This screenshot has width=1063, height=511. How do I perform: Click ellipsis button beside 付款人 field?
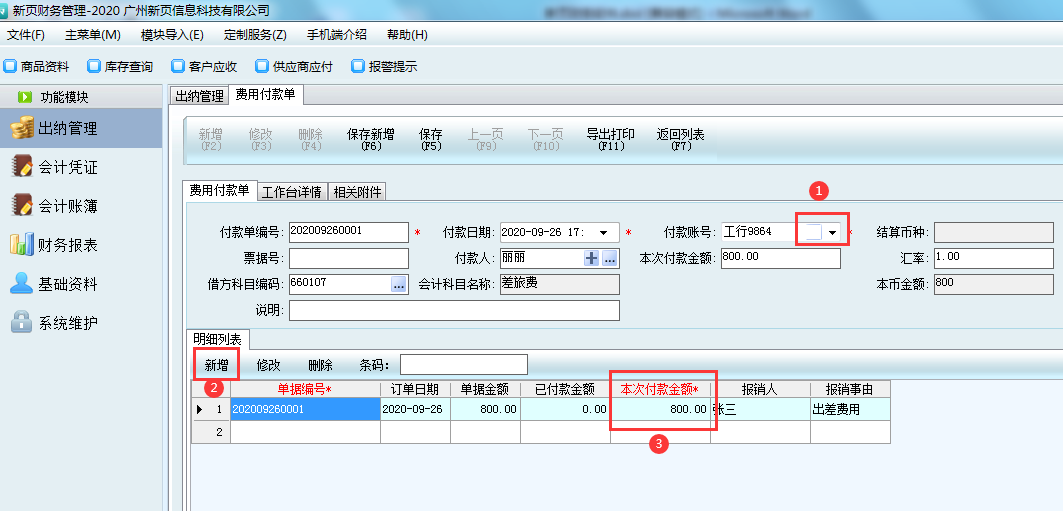(609, 258)
